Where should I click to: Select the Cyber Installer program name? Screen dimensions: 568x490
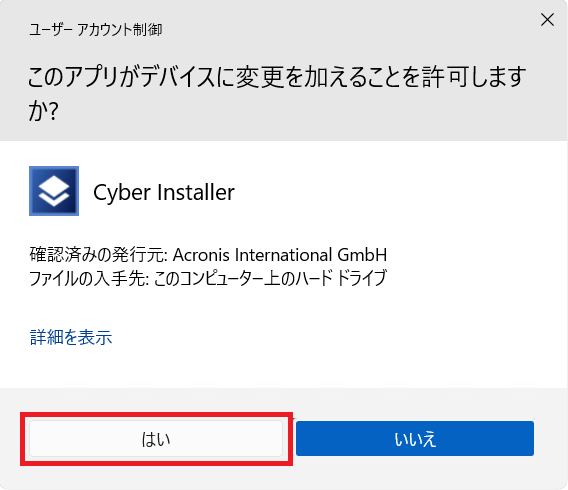[164, 192]
